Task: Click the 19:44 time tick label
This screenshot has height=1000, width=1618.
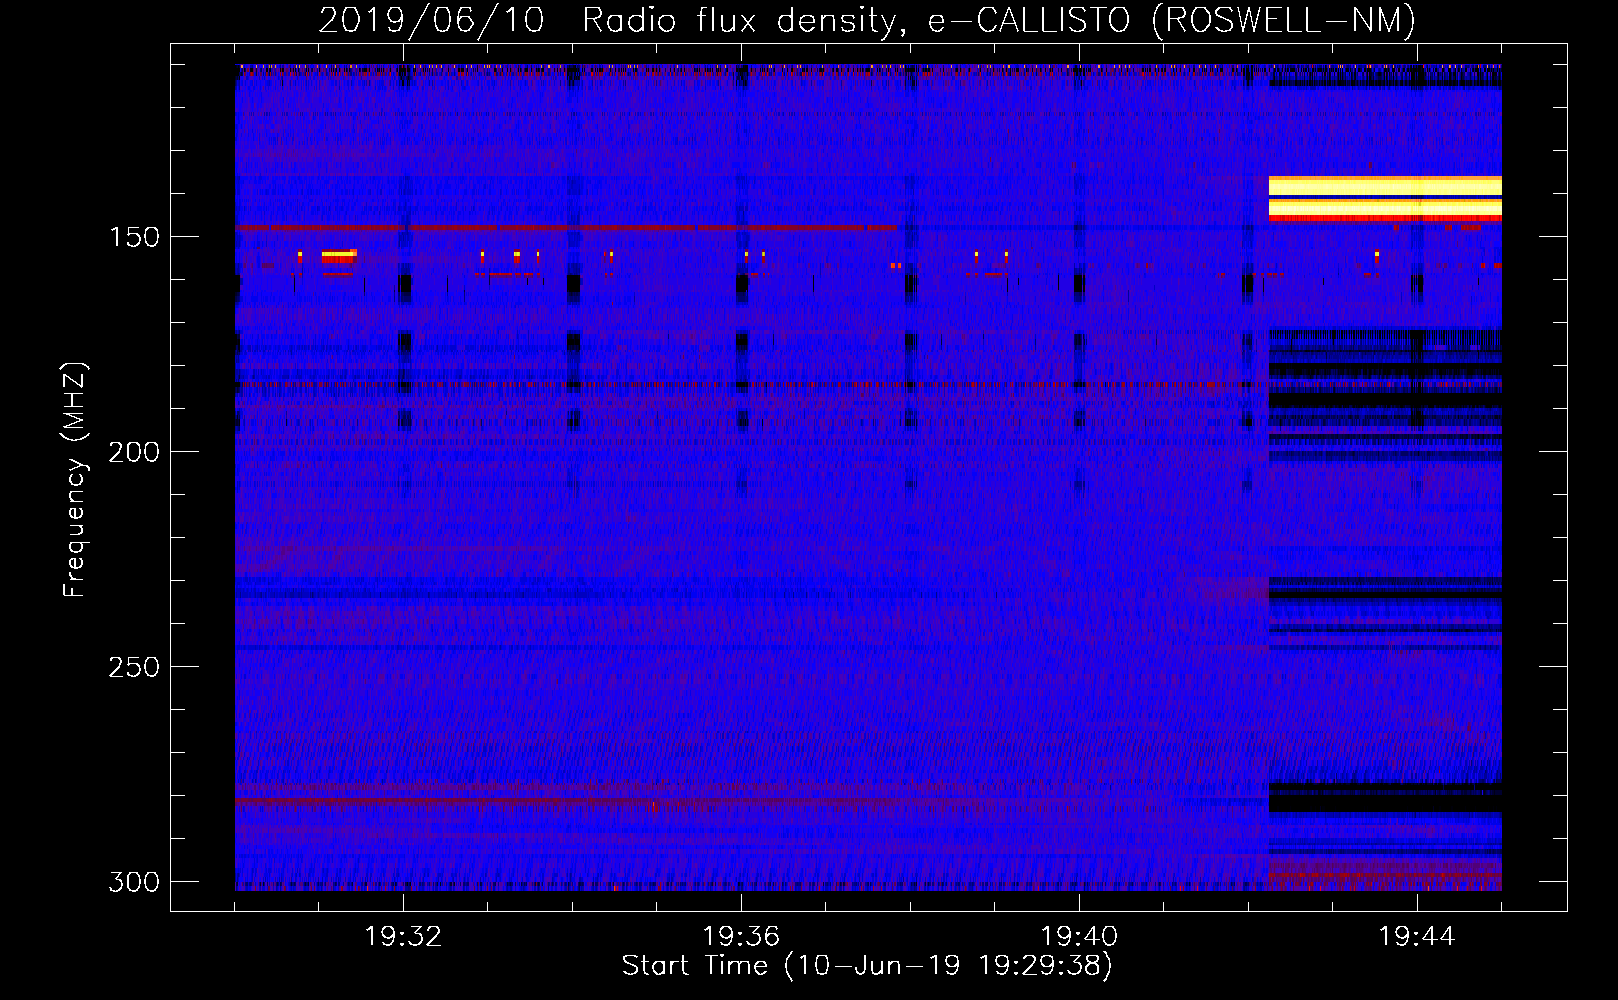Action: [x=1416, y=937]
